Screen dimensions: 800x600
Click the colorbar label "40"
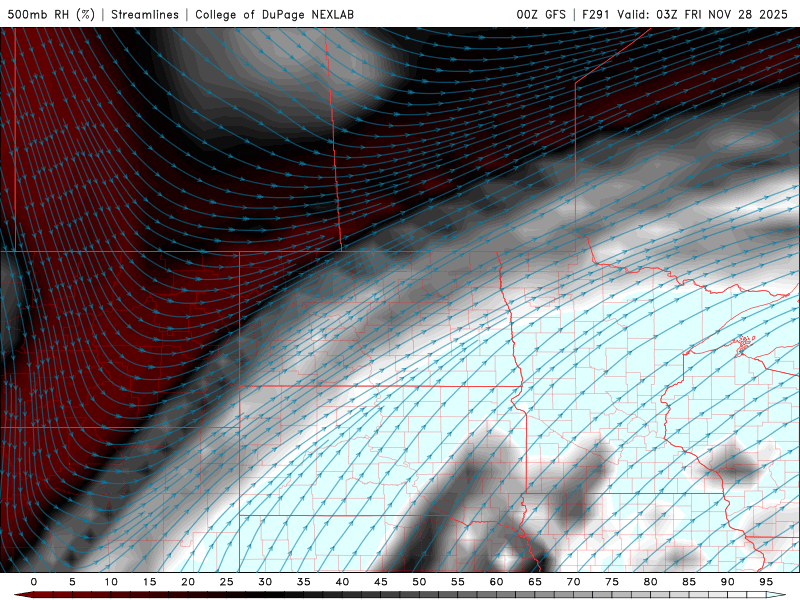pos(342,582)
